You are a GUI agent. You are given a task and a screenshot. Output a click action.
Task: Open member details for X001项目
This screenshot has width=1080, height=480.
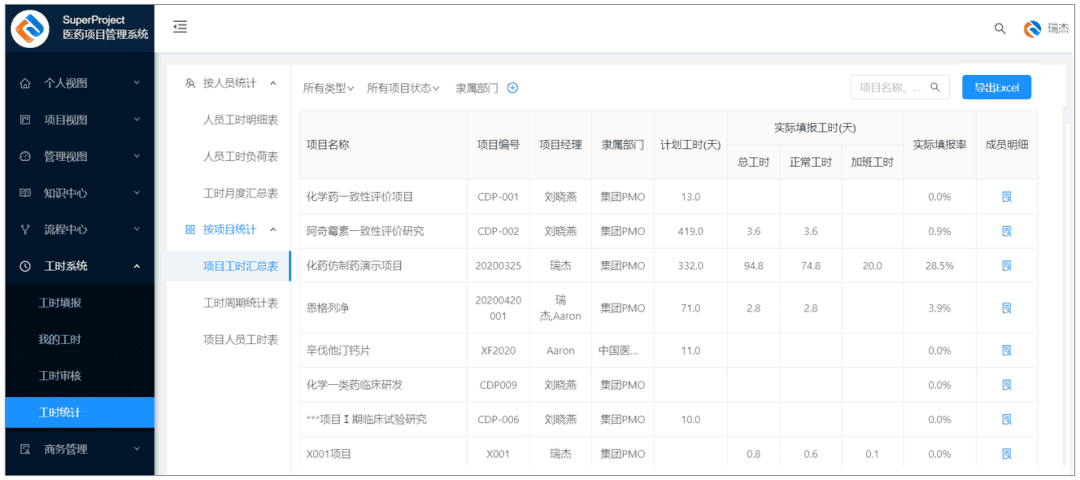[1006, 454]
